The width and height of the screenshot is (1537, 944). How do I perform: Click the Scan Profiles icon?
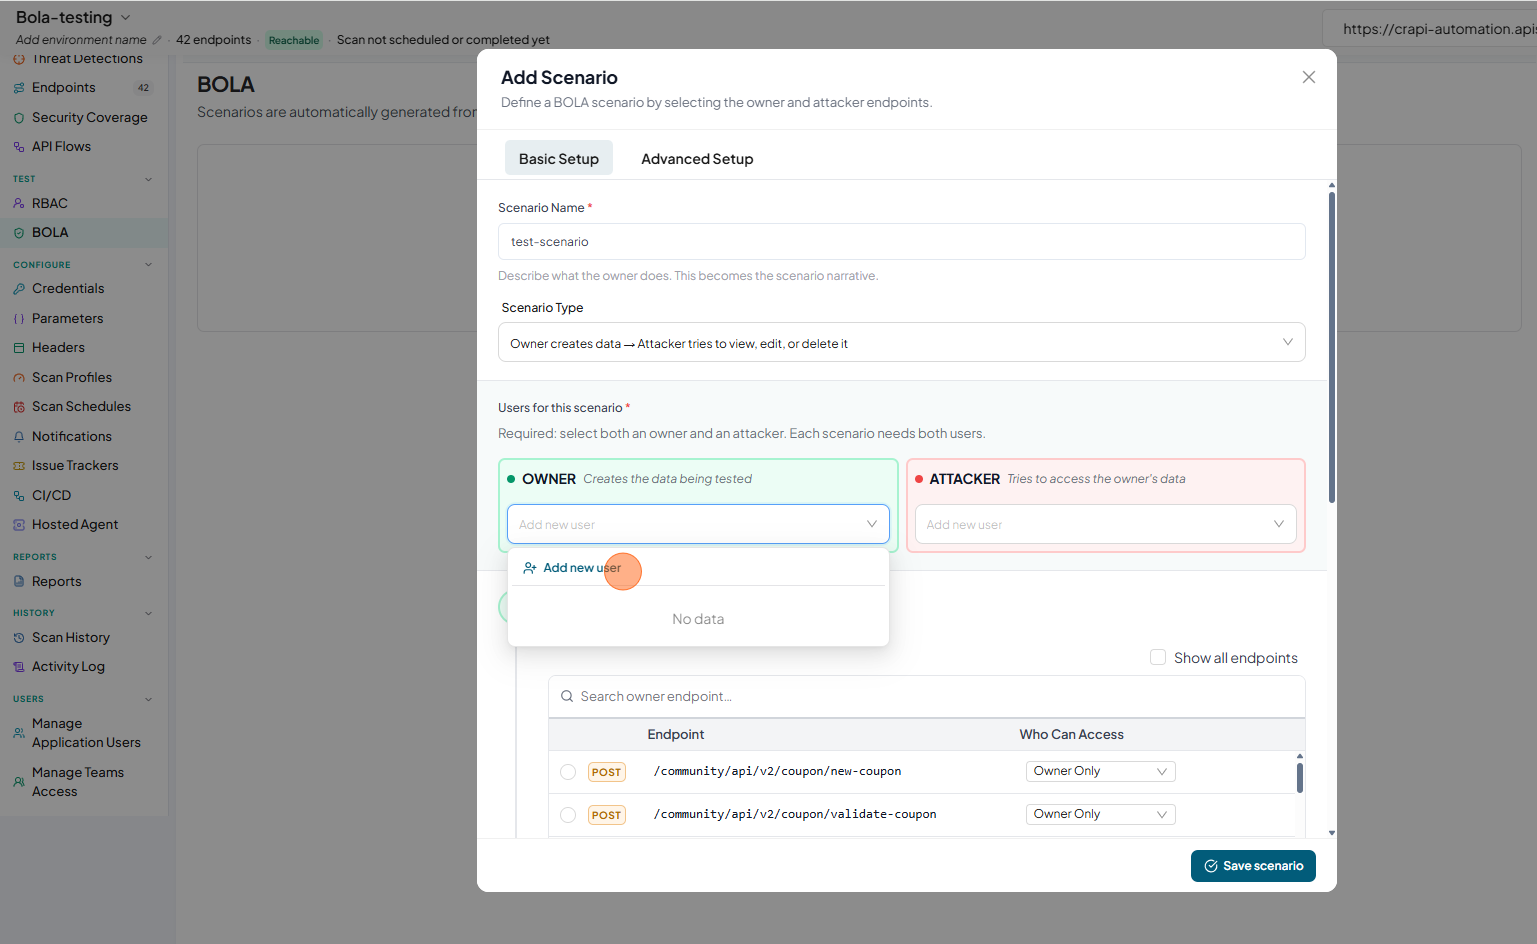(19, 378)
